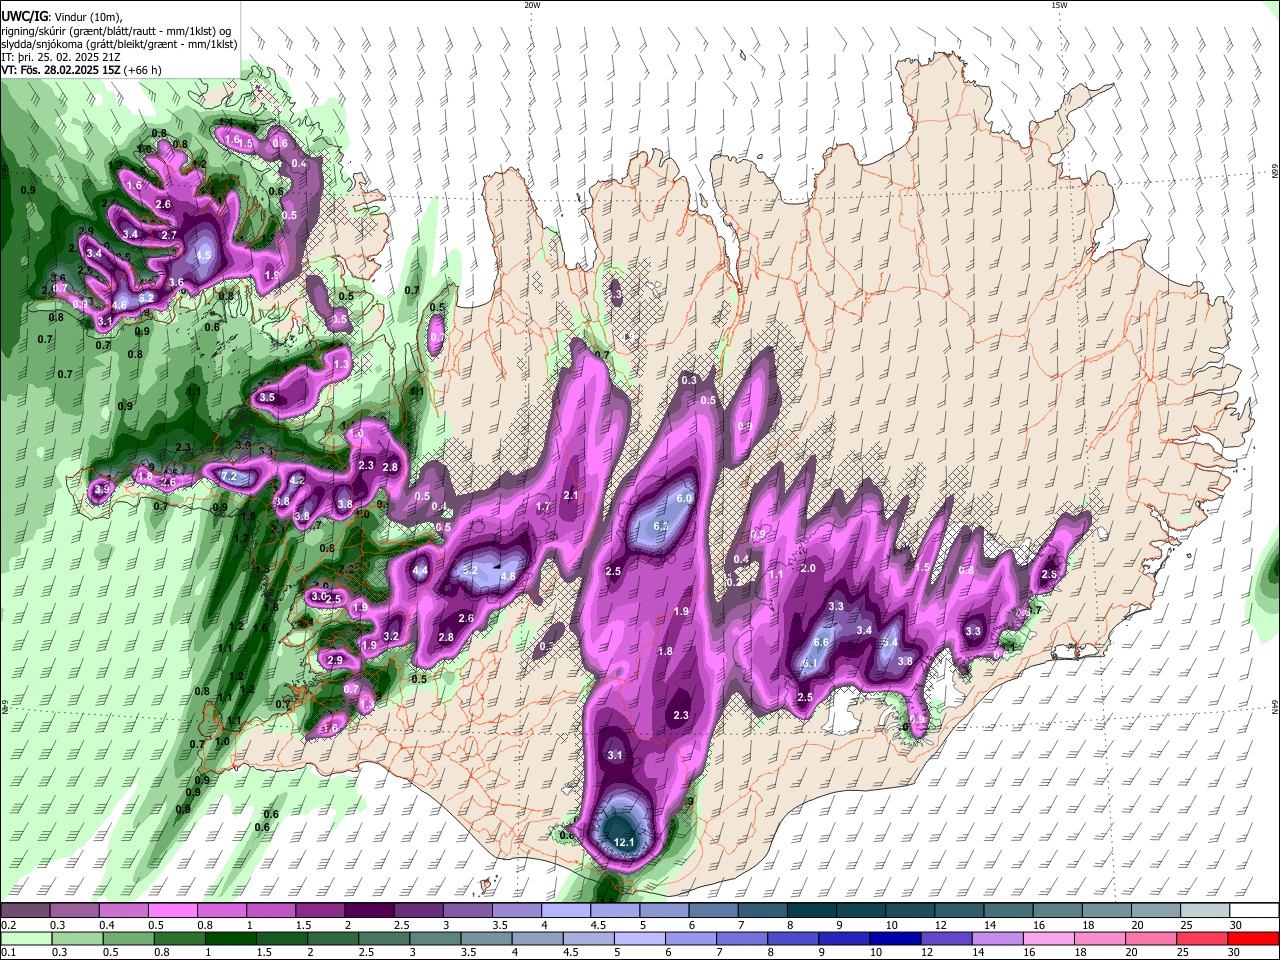Click the 'UWC/IG: Vindur (10m)' title line

tap(62, 17)
